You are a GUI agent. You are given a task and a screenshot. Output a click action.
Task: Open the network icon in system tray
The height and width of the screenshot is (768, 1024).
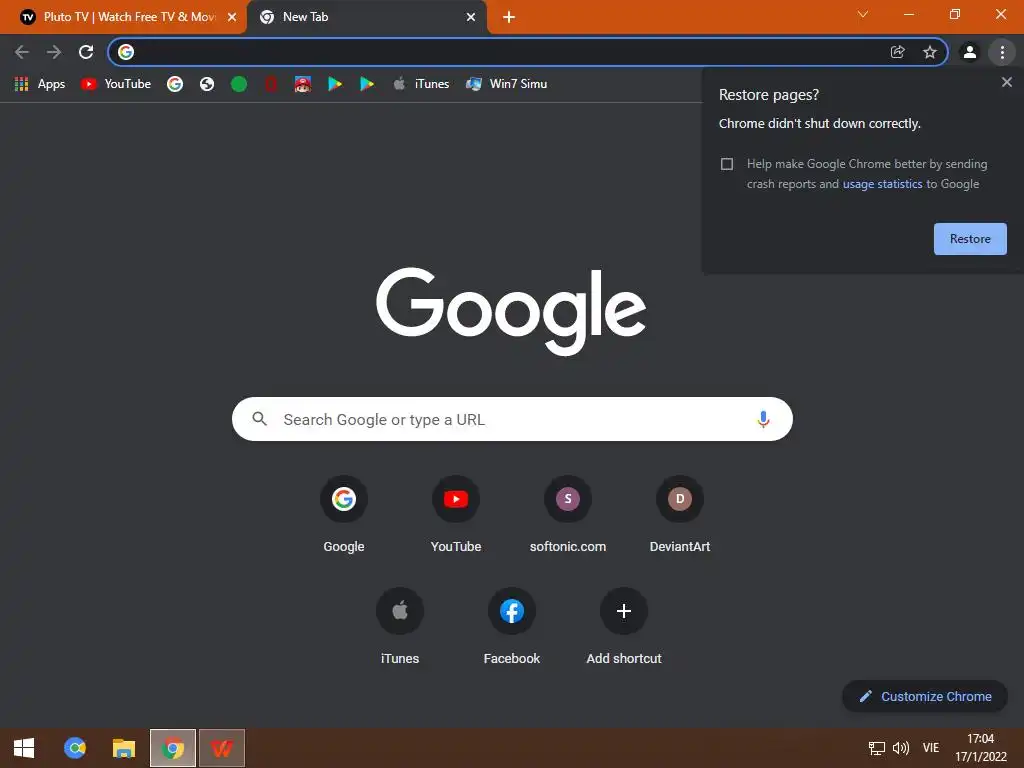[x=876, y=748]
